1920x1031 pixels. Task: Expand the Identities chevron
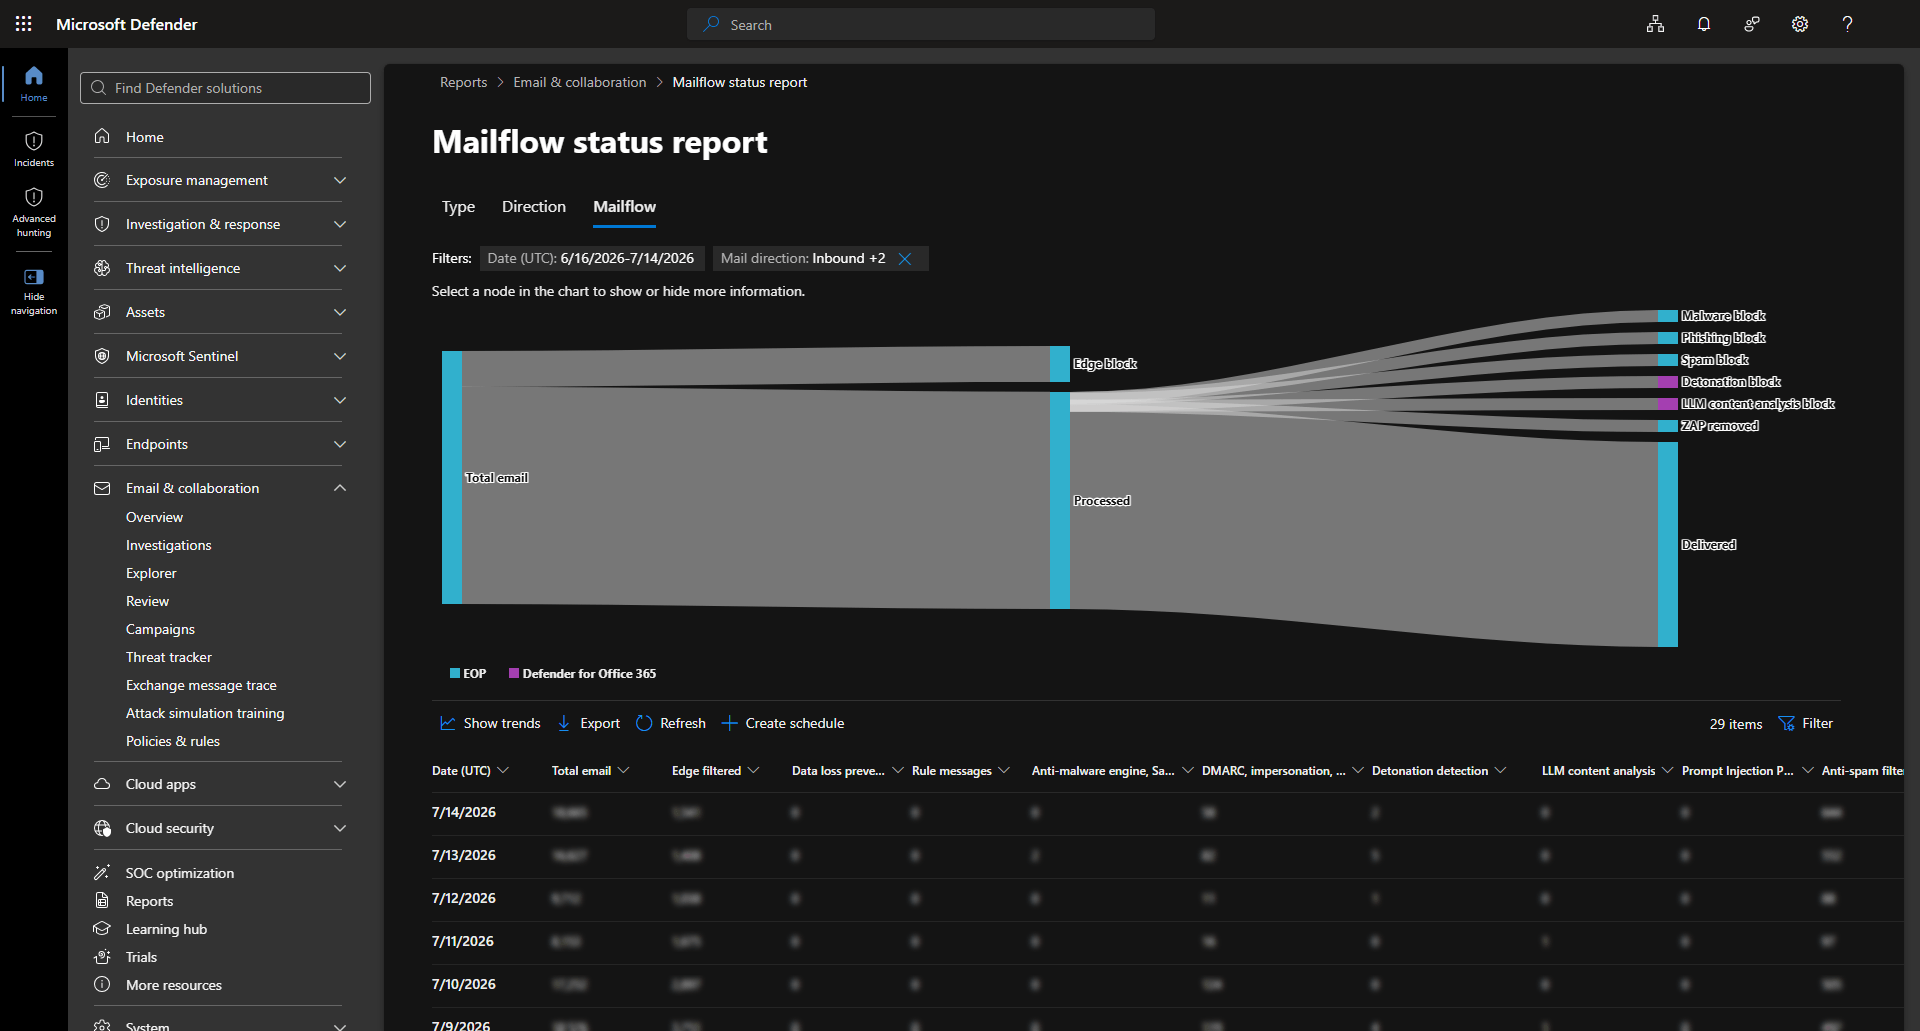[x=340, y=400]
